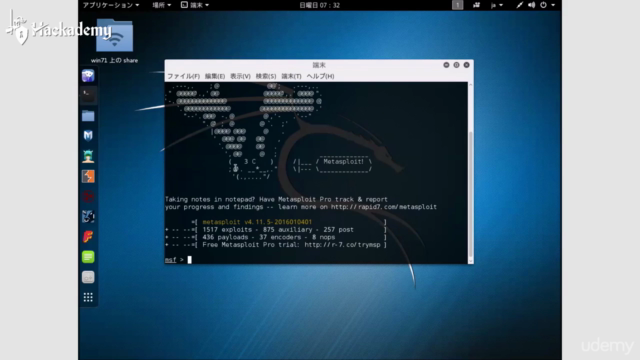The image size is (640, 360).
Task: Click the msf > prompt line
Action: pyautogui.click(x=178, y=260)
